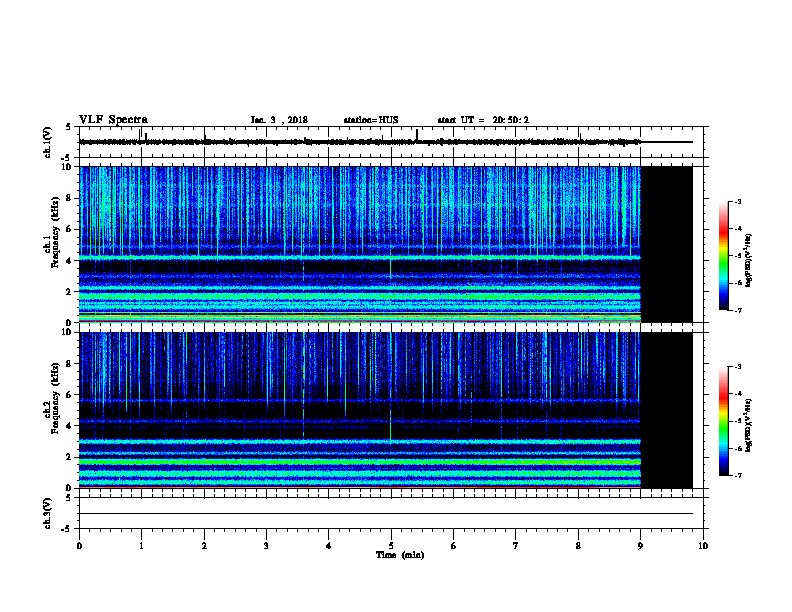Click the time axis tick label "5"
The height and width of the screenshot is (612, 792).
[391, 546]
